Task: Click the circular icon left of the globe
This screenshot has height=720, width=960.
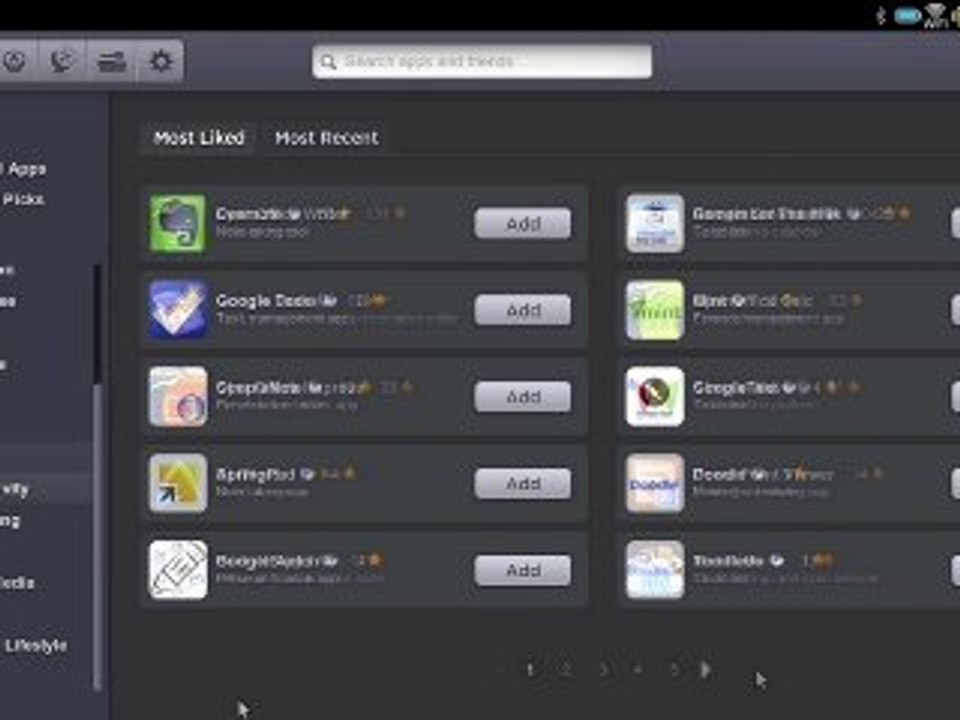Action: click(13, 61)
